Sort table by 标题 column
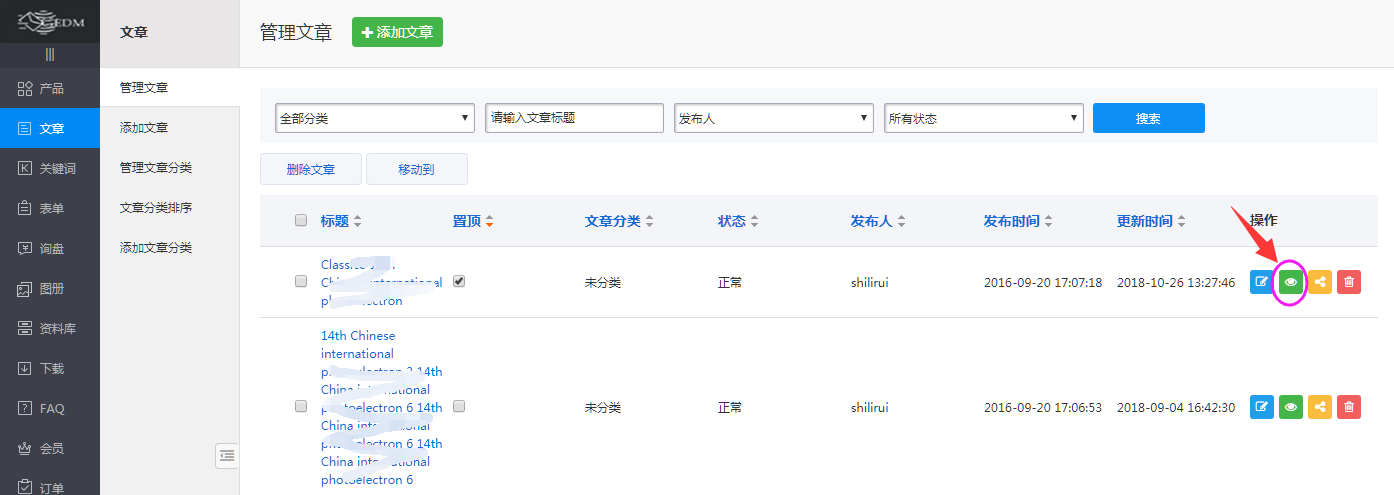Viewport: 1394px width, 495px height. click(341, 221)
